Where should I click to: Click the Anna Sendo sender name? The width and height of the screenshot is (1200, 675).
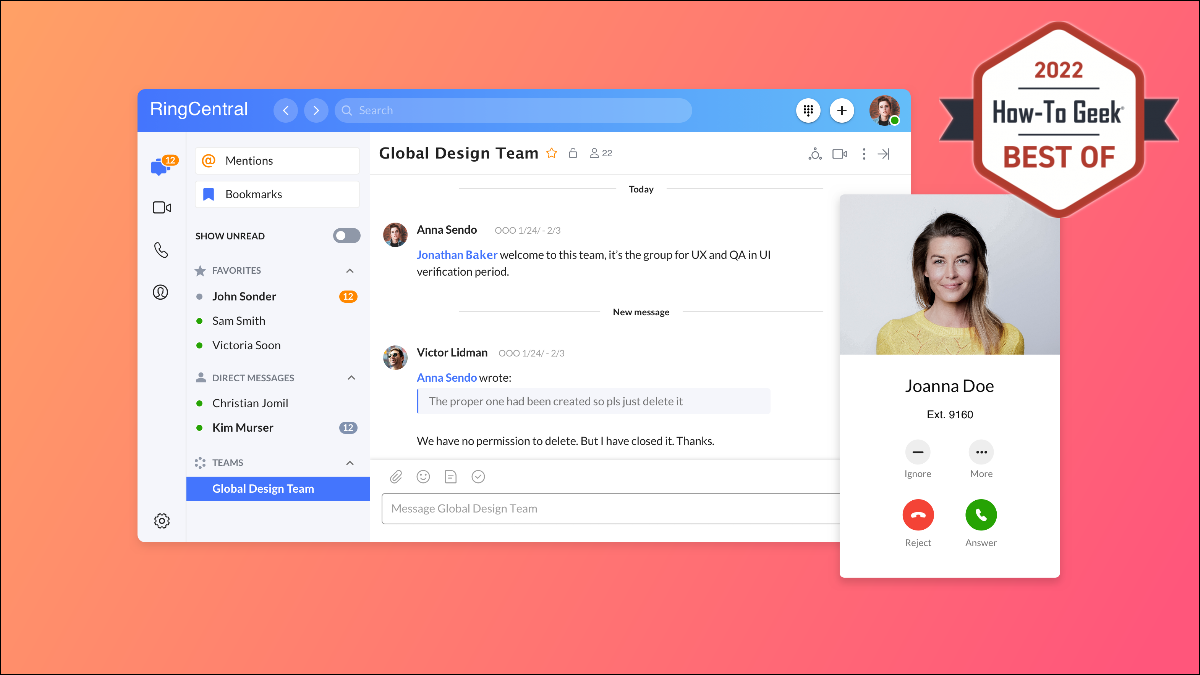[x=447, y=230]
